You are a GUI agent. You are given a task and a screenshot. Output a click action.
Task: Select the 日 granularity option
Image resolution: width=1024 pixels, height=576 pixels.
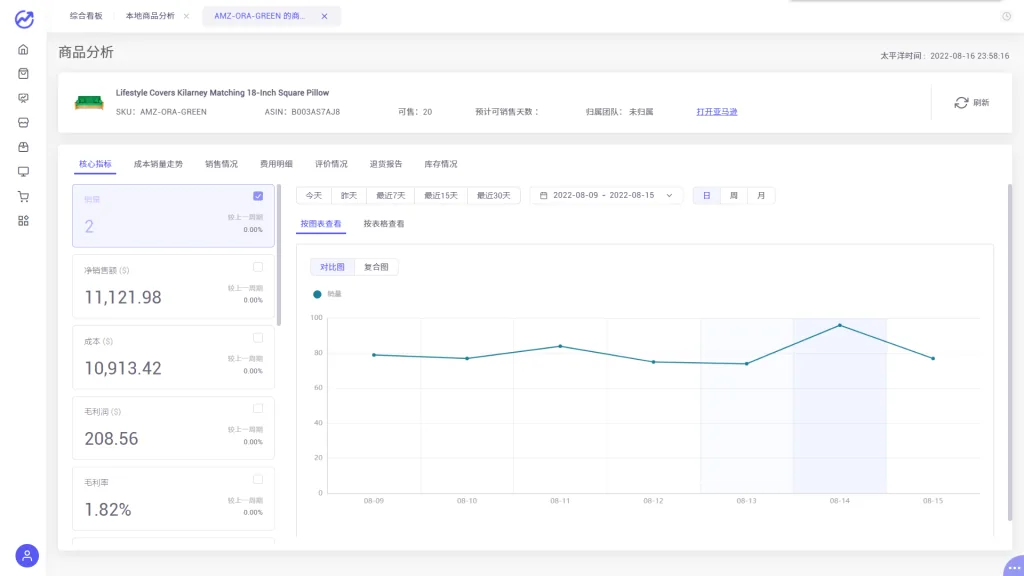tap(707, 195)
